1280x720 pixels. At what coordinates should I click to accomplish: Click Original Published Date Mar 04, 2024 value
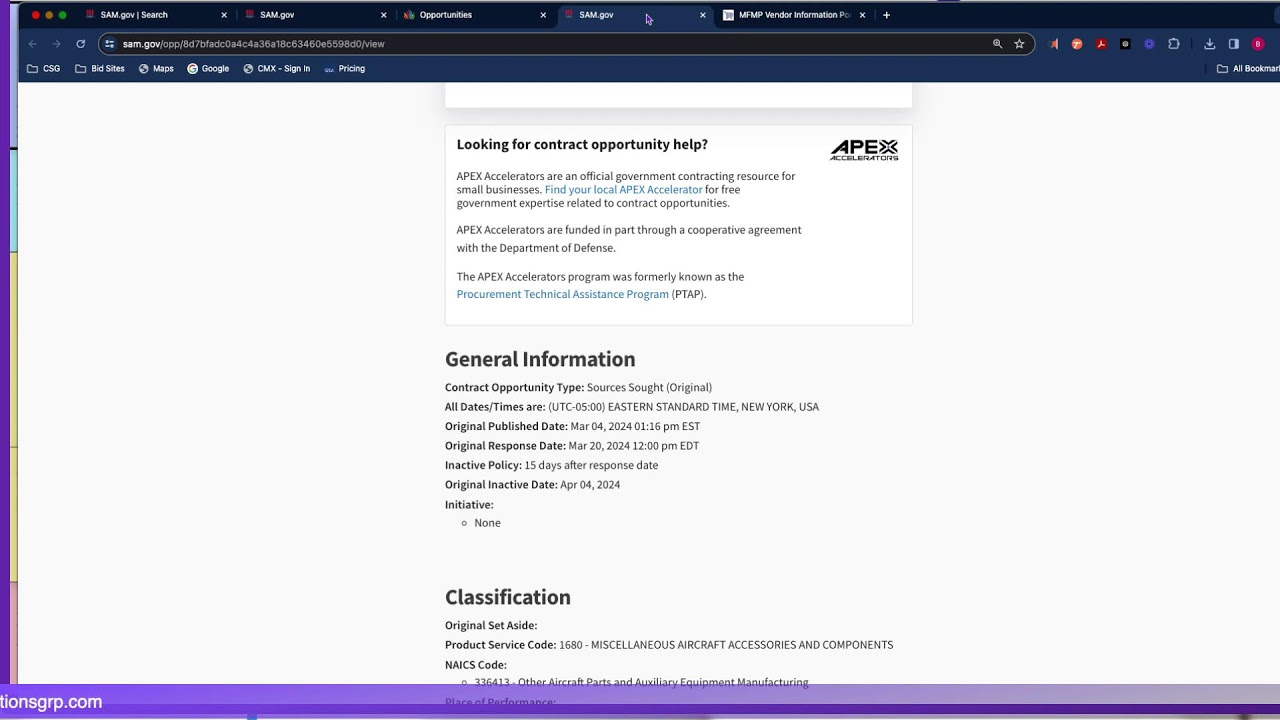click(635, 426)
